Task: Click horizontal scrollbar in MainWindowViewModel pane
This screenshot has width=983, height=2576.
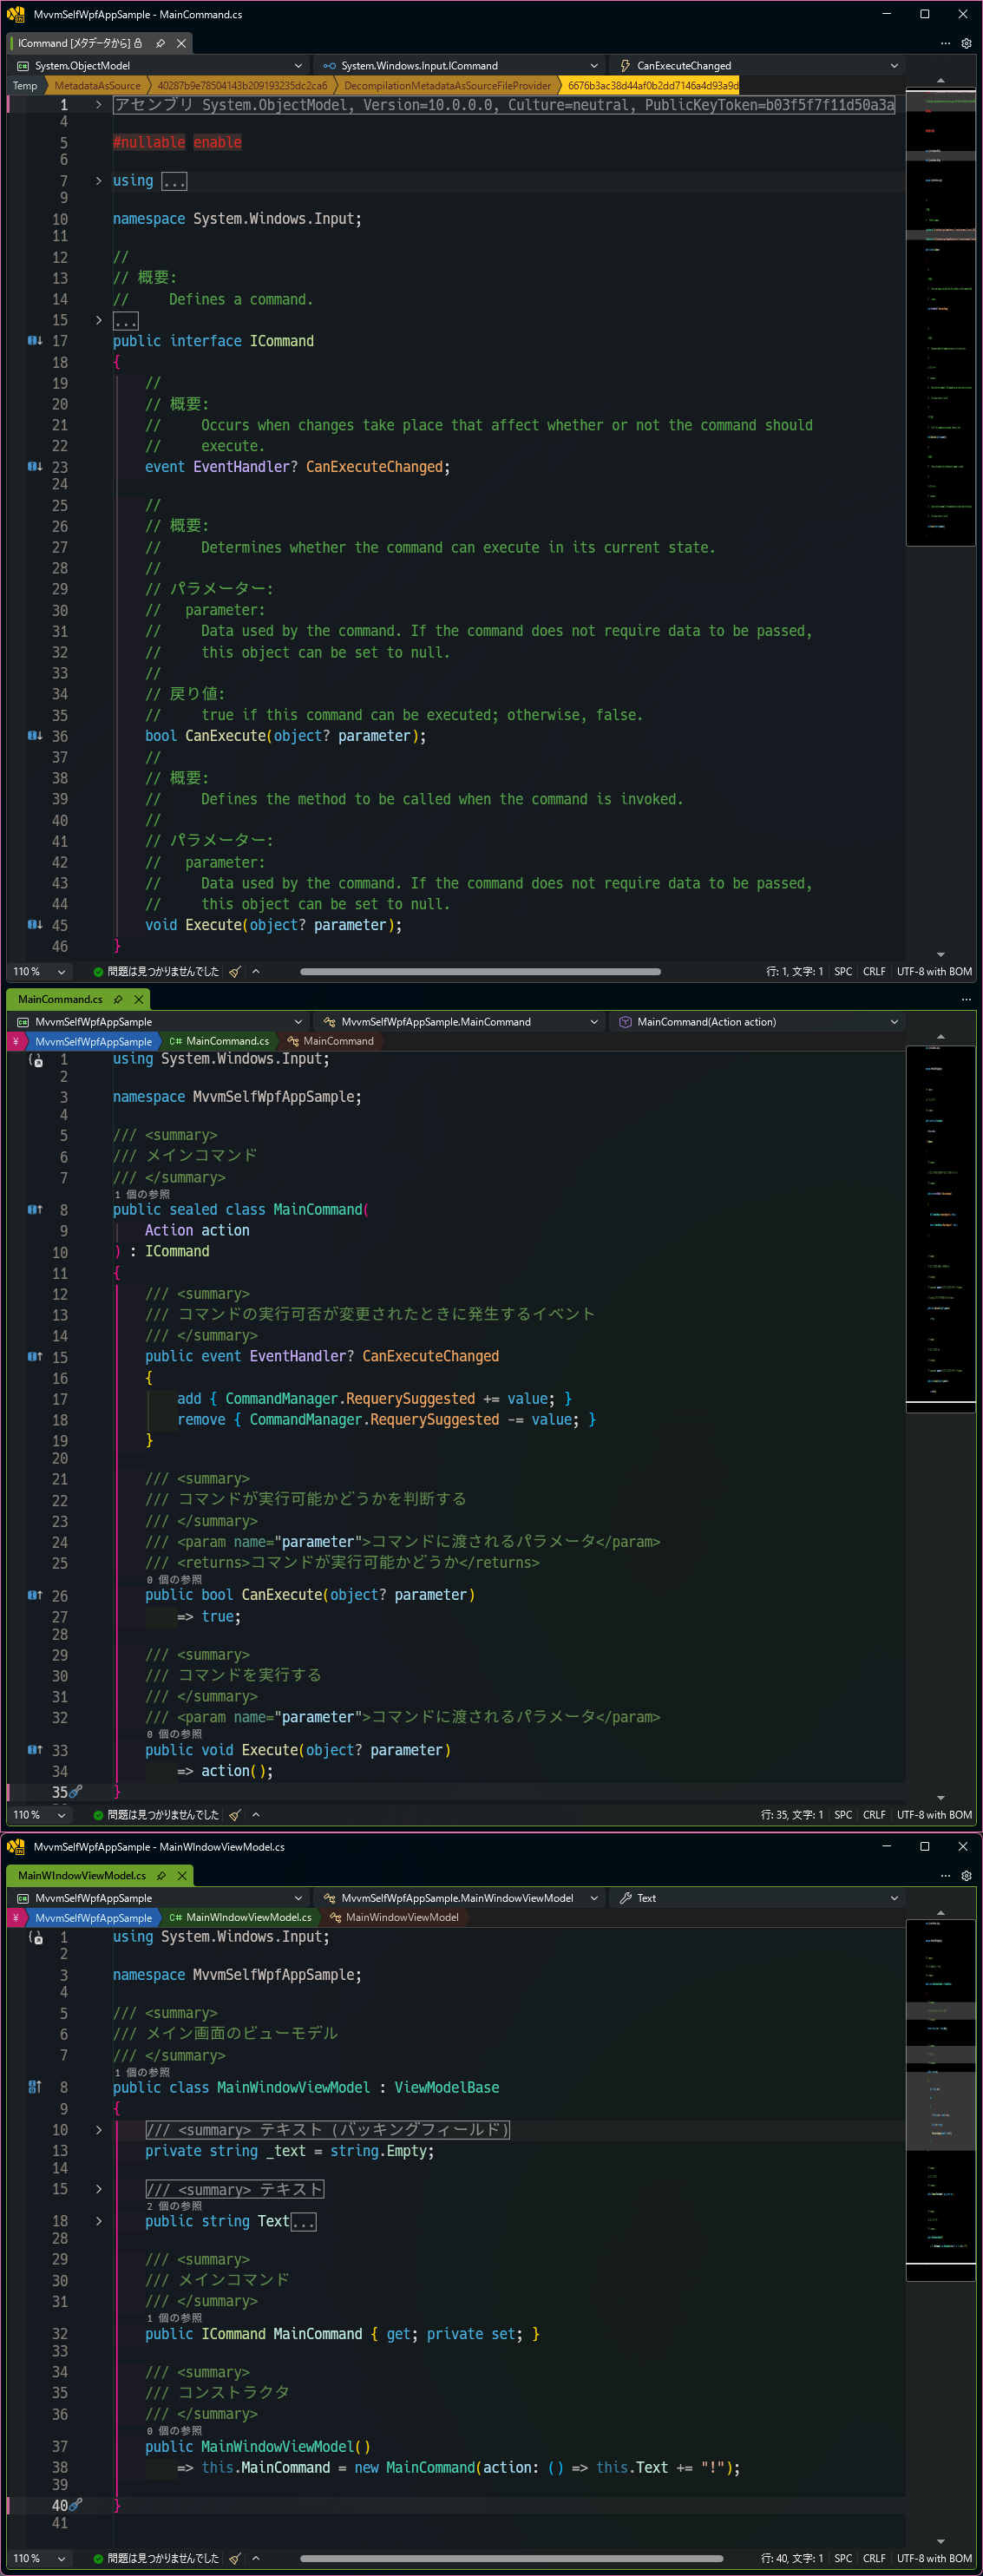Action: 512,2558
